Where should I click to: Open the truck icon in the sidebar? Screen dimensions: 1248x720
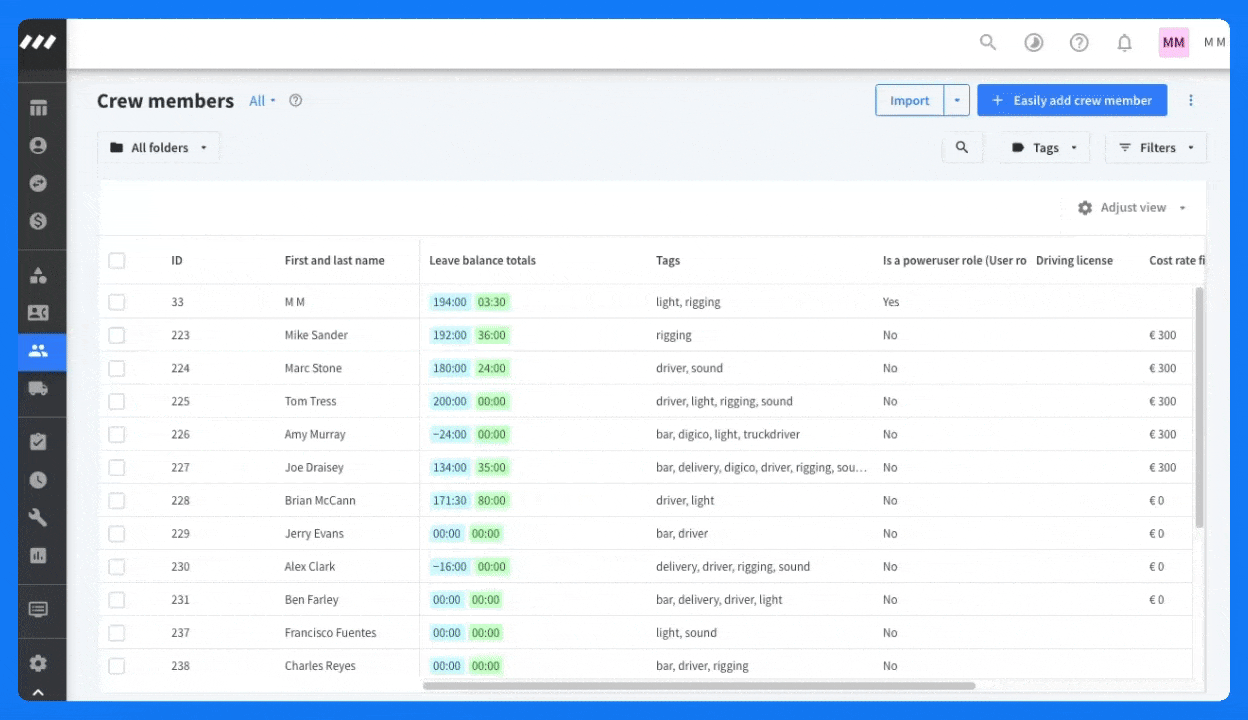(38, 388)
